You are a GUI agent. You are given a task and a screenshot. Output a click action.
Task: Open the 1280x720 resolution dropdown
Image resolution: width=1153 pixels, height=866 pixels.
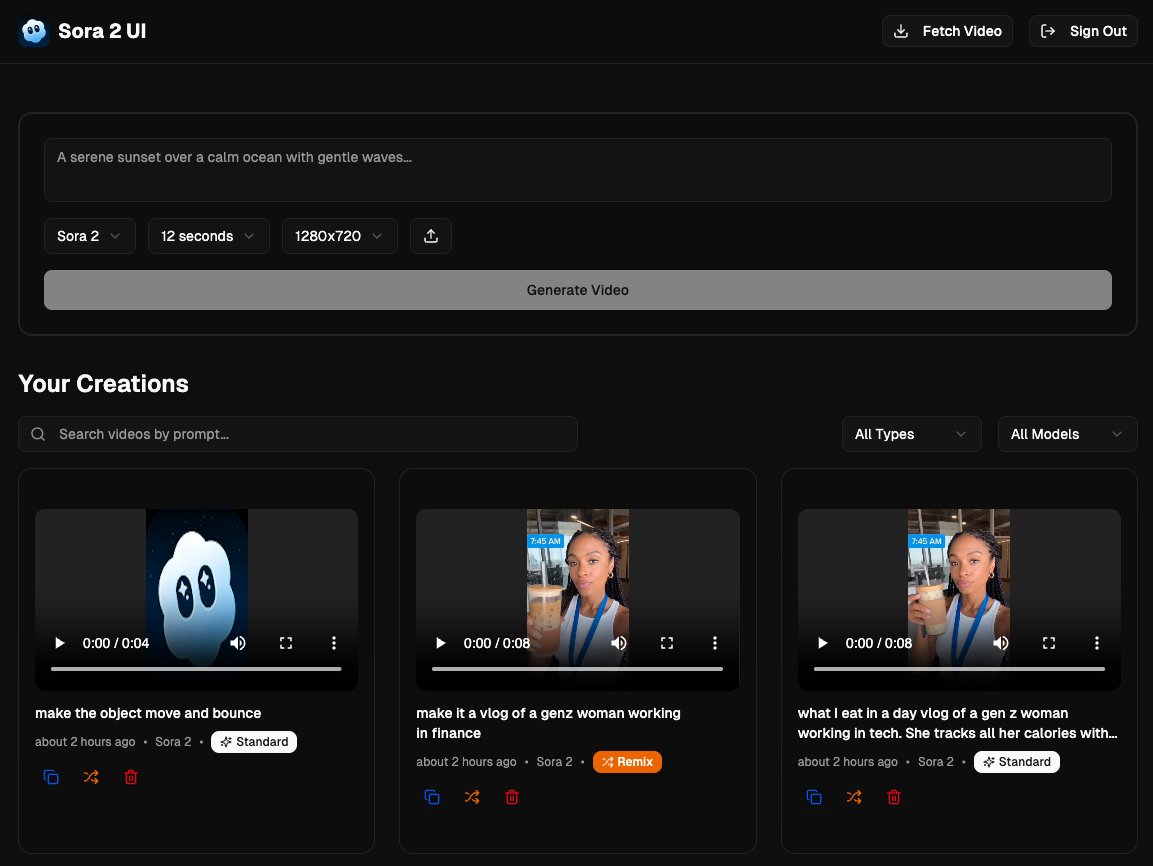coord(339,236)
